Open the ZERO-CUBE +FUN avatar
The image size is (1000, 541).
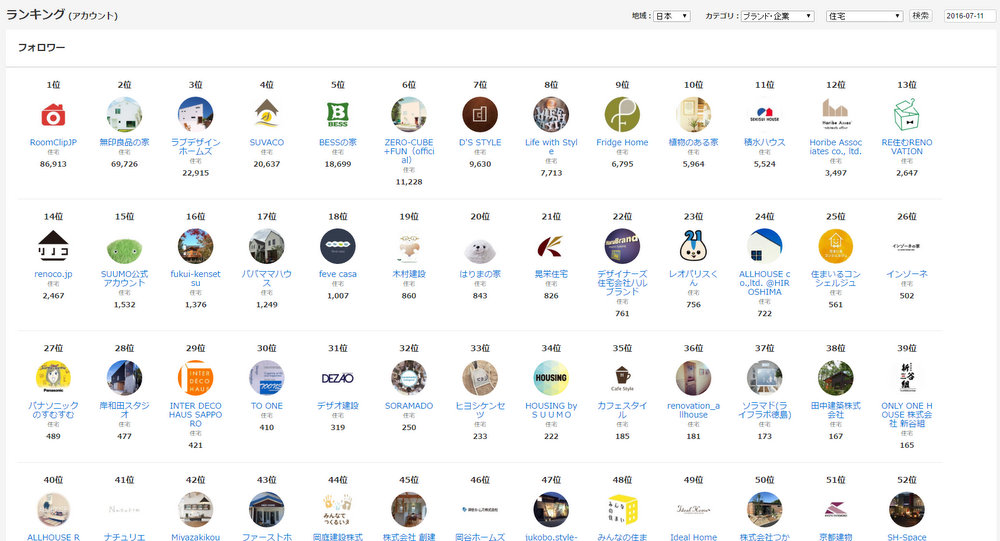409,115
